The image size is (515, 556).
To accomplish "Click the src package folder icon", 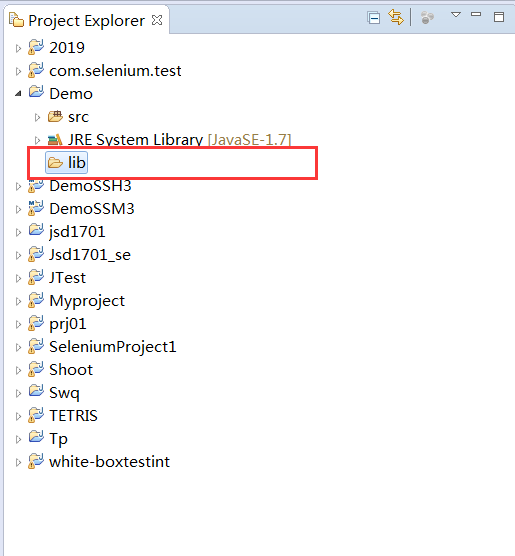I will pos(55,116).
